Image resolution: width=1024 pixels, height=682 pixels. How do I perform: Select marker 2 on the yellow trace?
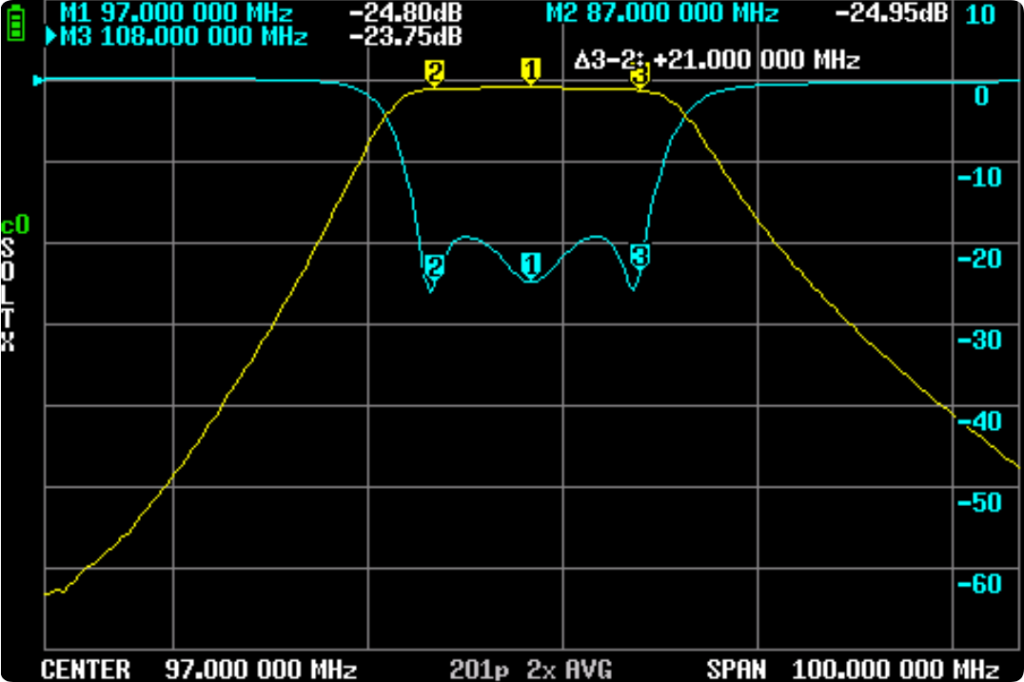(x=434, y=72)
